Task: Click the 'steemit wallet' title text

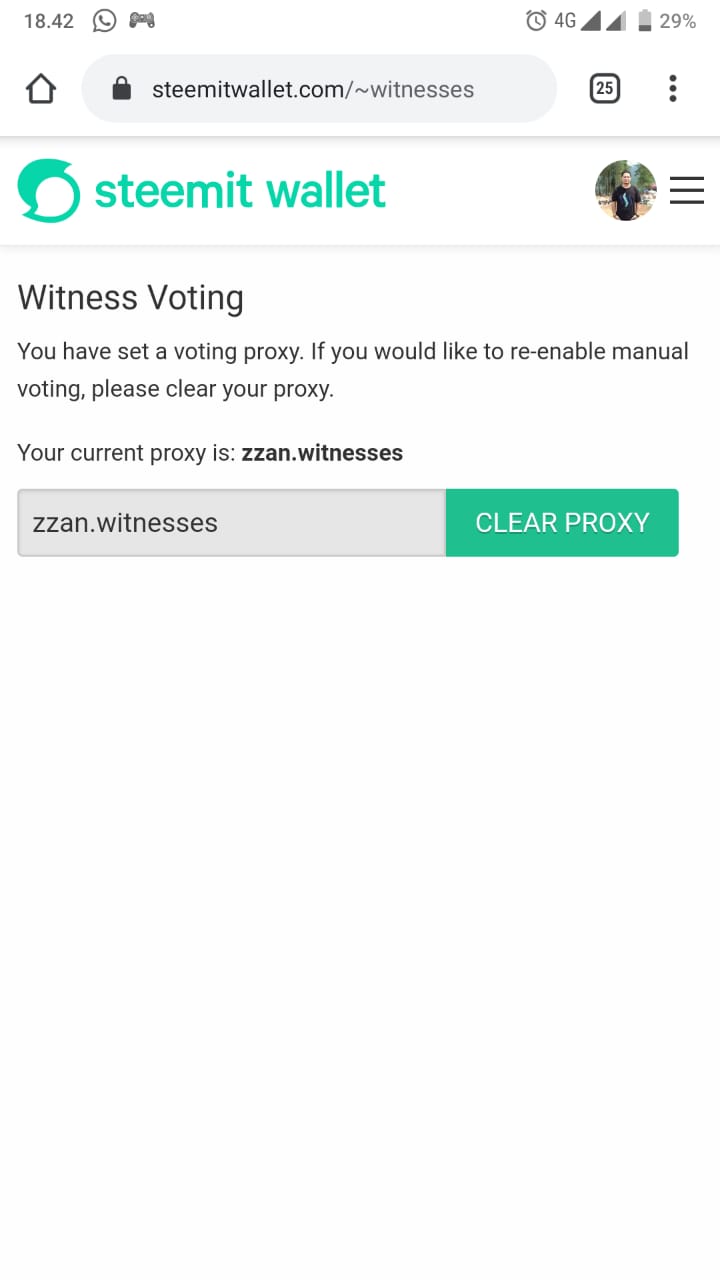Action: tap(240, 191)
